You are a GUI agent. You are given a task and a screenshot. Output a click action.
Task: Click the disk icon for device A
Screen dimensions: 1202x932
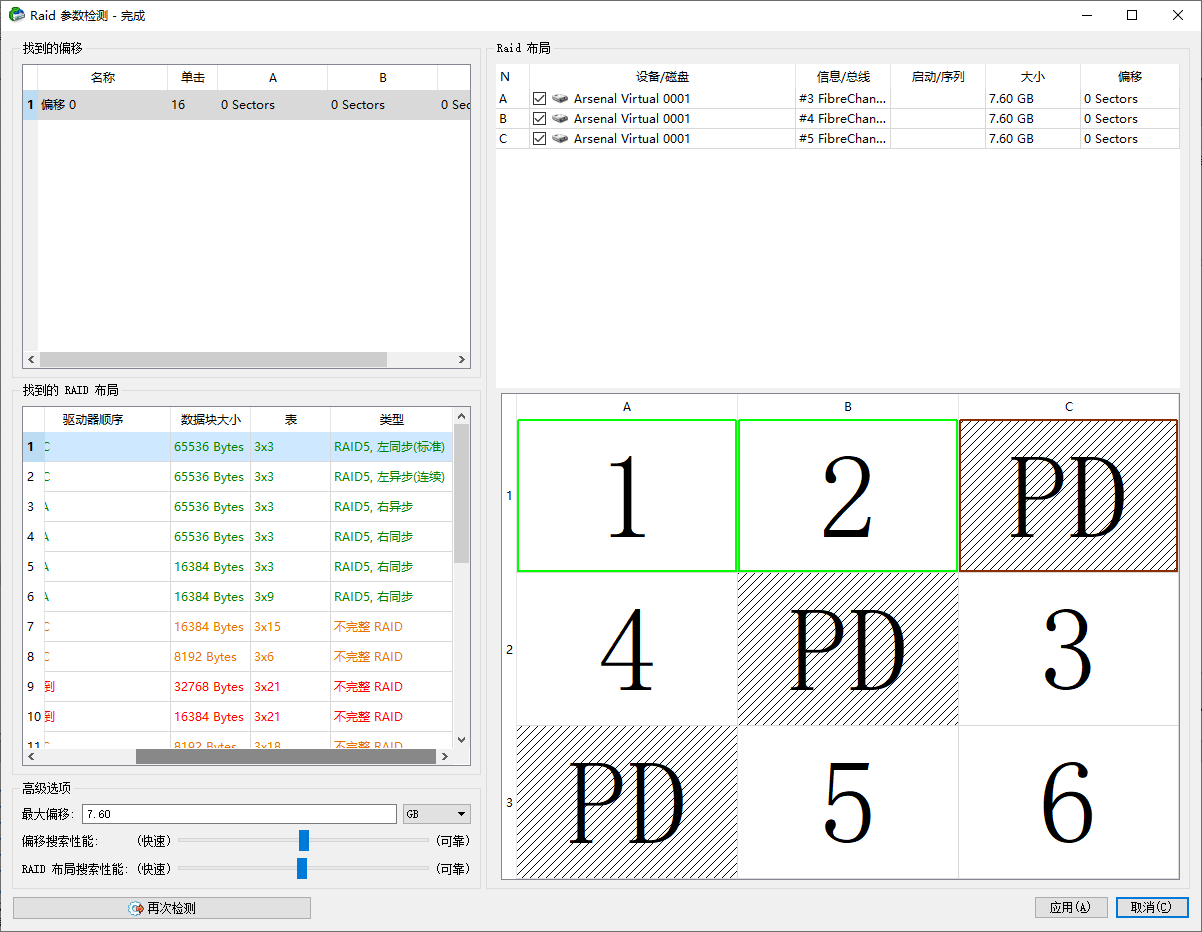point(560,99)
